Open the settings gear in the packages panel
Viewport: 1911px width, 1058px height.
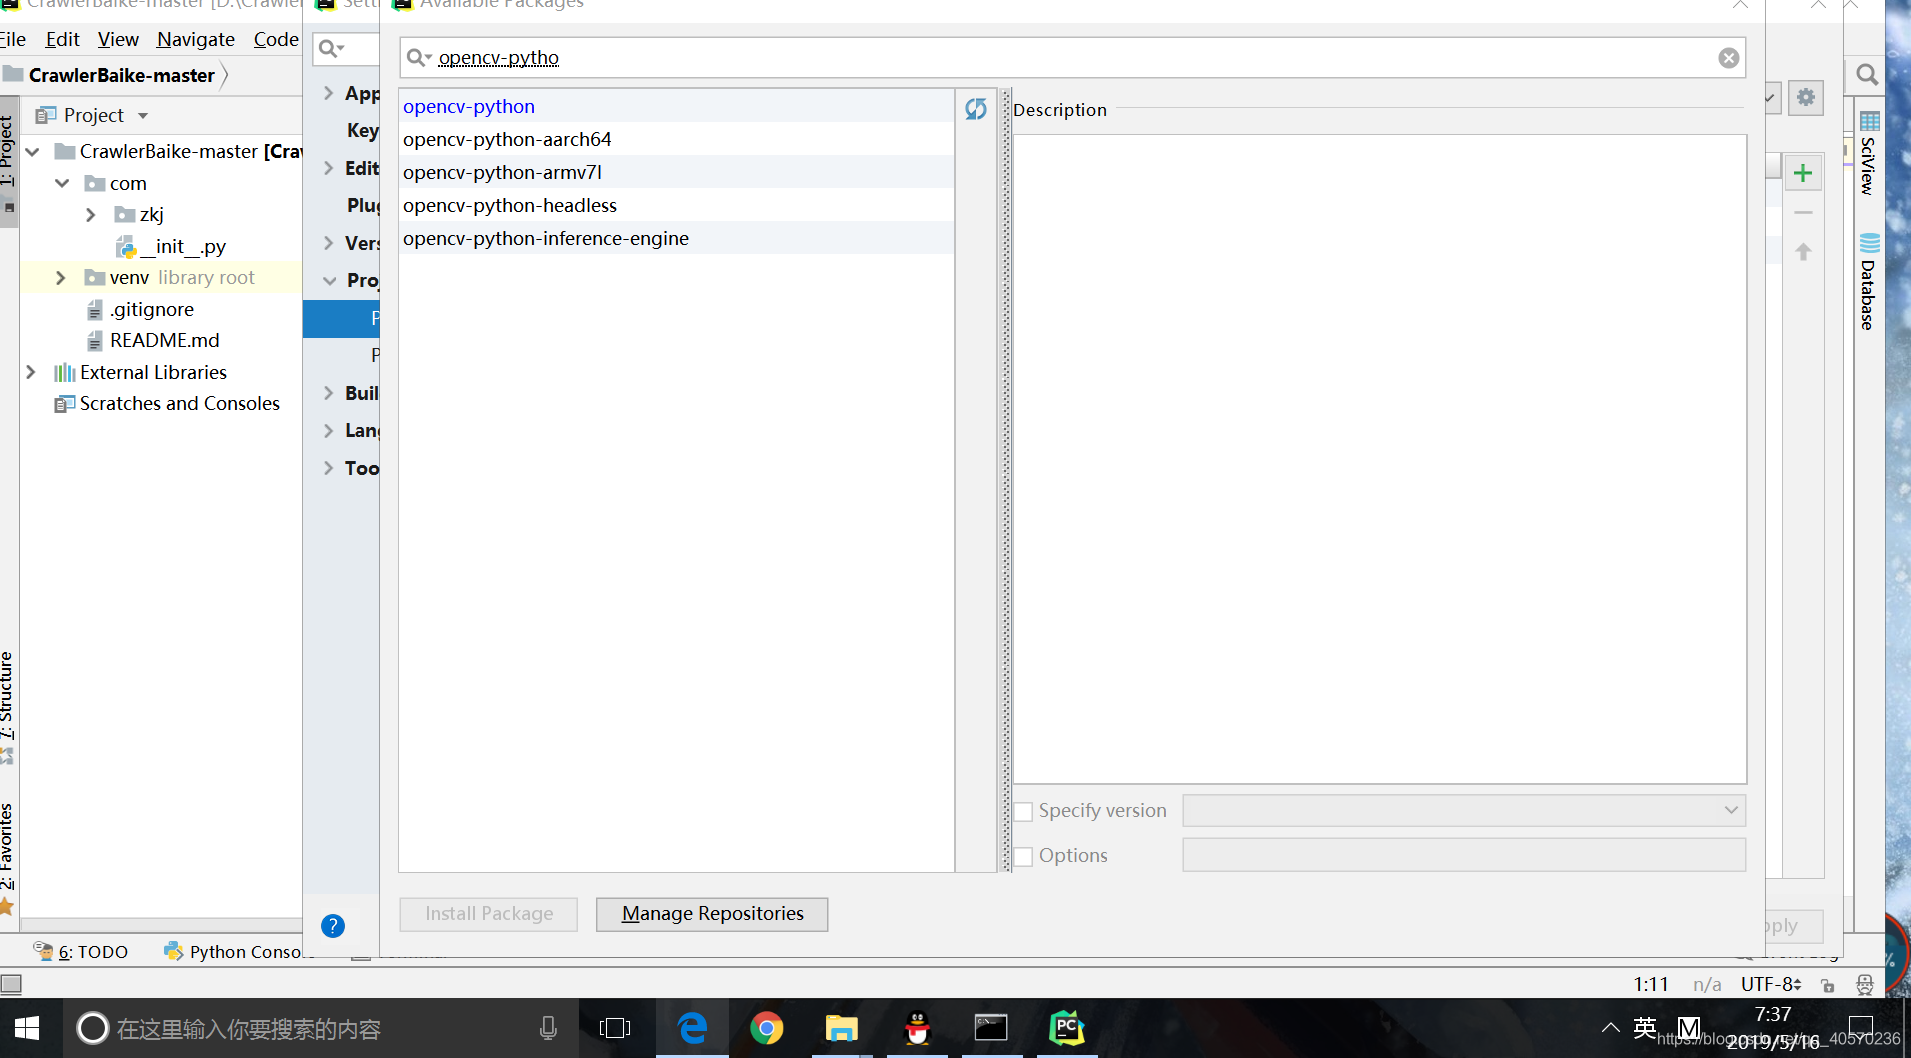pos(1806,97)
